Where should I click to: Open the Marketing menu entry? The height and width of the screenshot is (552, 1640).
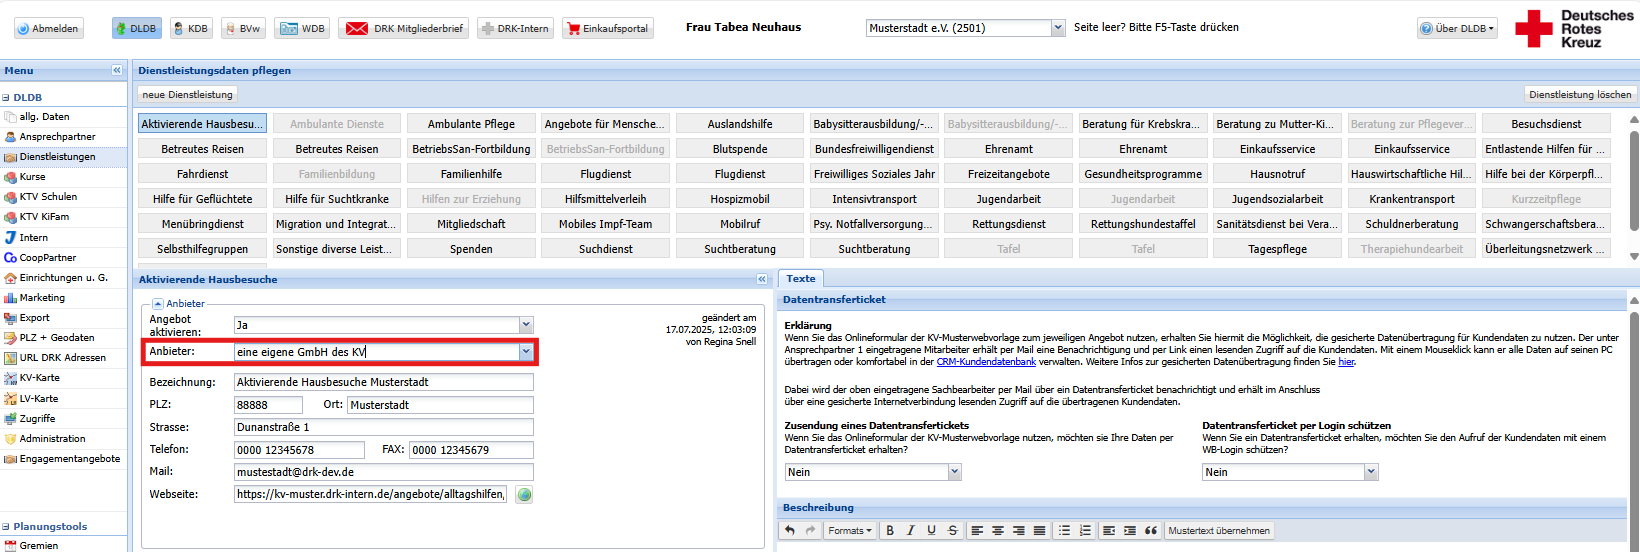(x=42, y=298)
